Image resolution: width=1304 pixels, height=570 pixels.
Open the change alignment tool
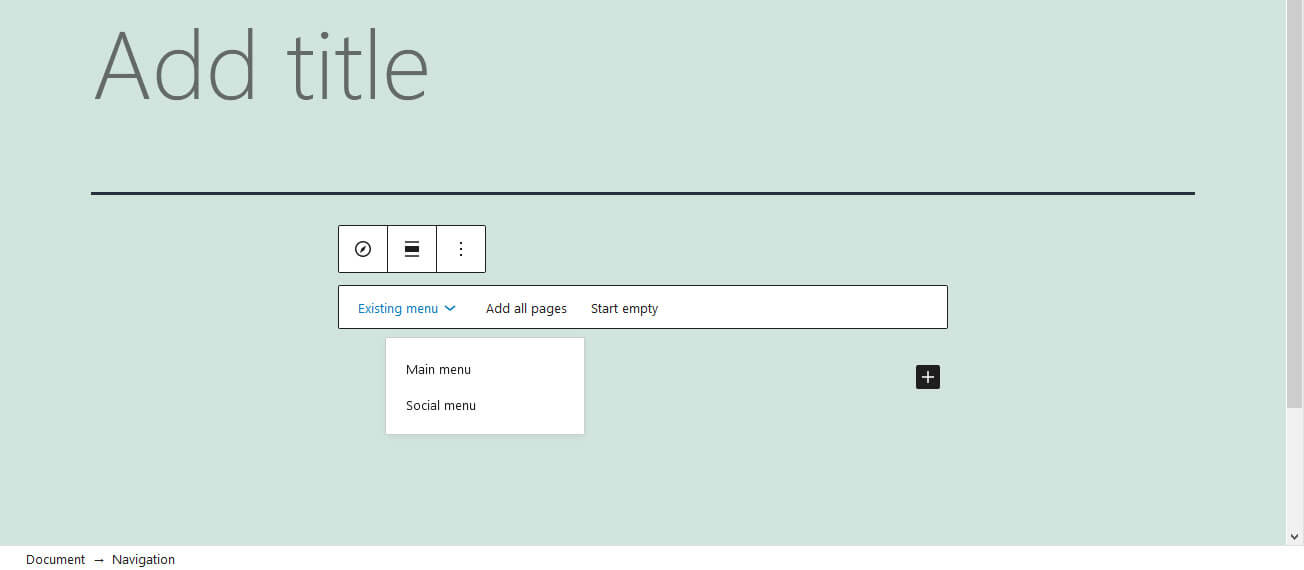(x=412, y=249)
